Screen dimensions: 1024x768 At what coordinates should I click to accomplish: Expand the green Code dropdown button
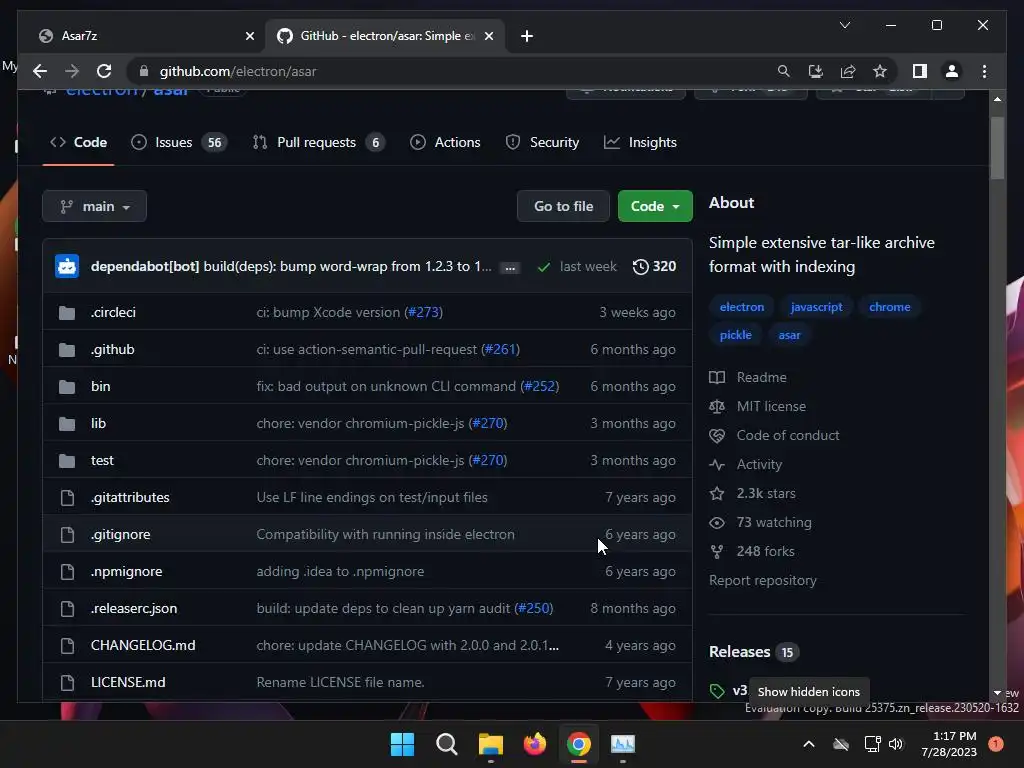point(655,206)
